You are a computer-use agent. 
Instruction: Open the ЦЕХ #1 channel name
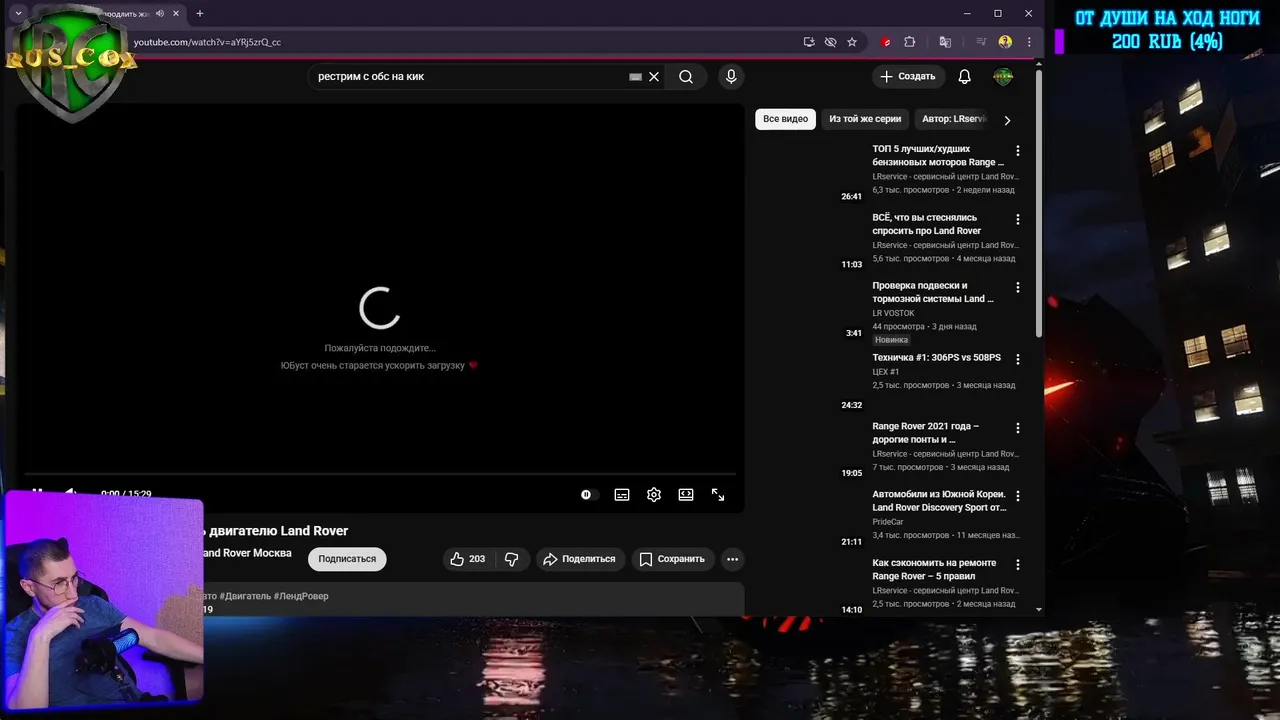[x=886, y=372]
